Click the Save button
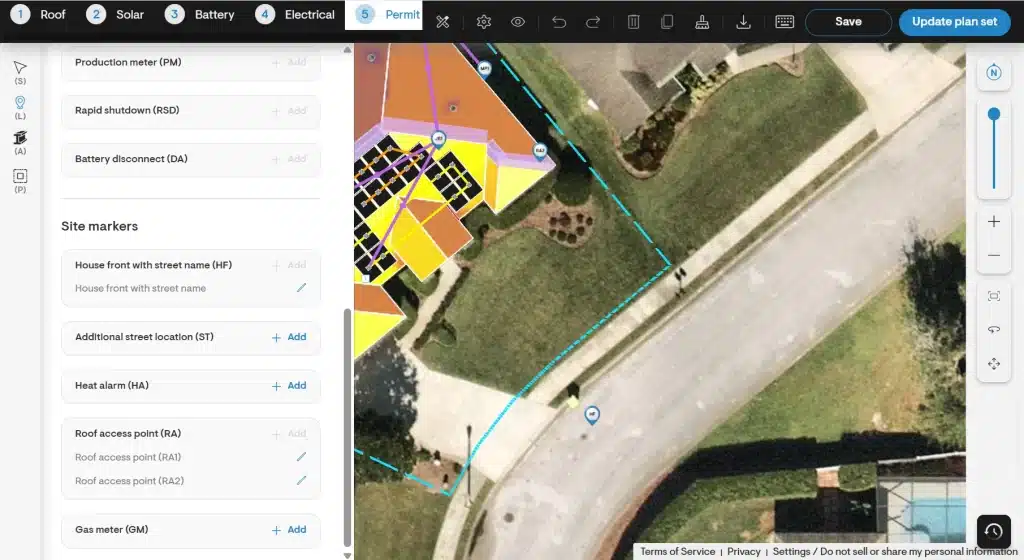Screen dimensions: 1024x560 tap(847, 22)
